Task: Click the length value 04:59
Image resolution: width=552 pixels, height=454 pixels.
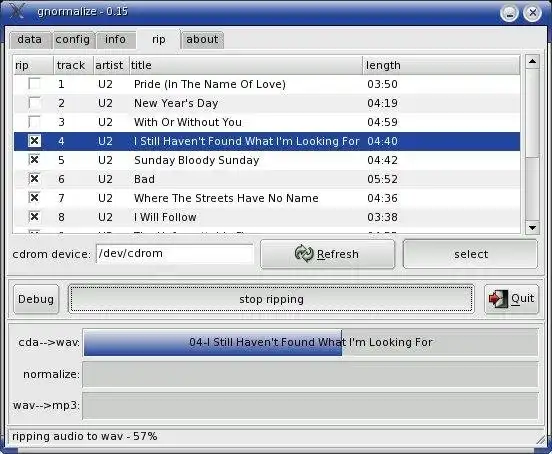Action: [382, 122]
